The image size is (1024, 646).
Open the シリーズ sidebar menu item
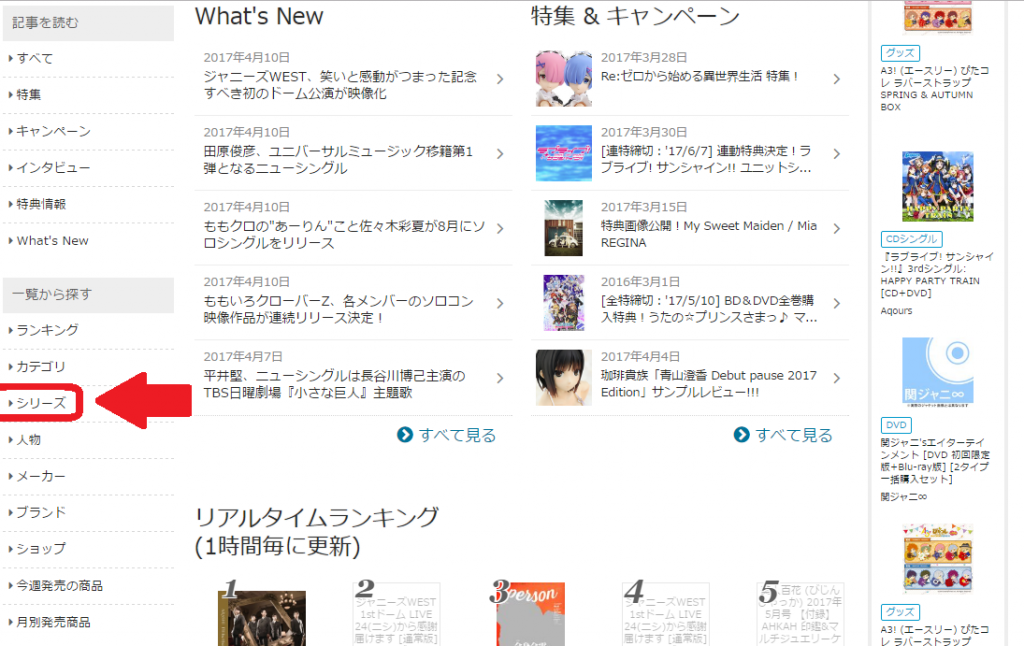click(40, 403)
